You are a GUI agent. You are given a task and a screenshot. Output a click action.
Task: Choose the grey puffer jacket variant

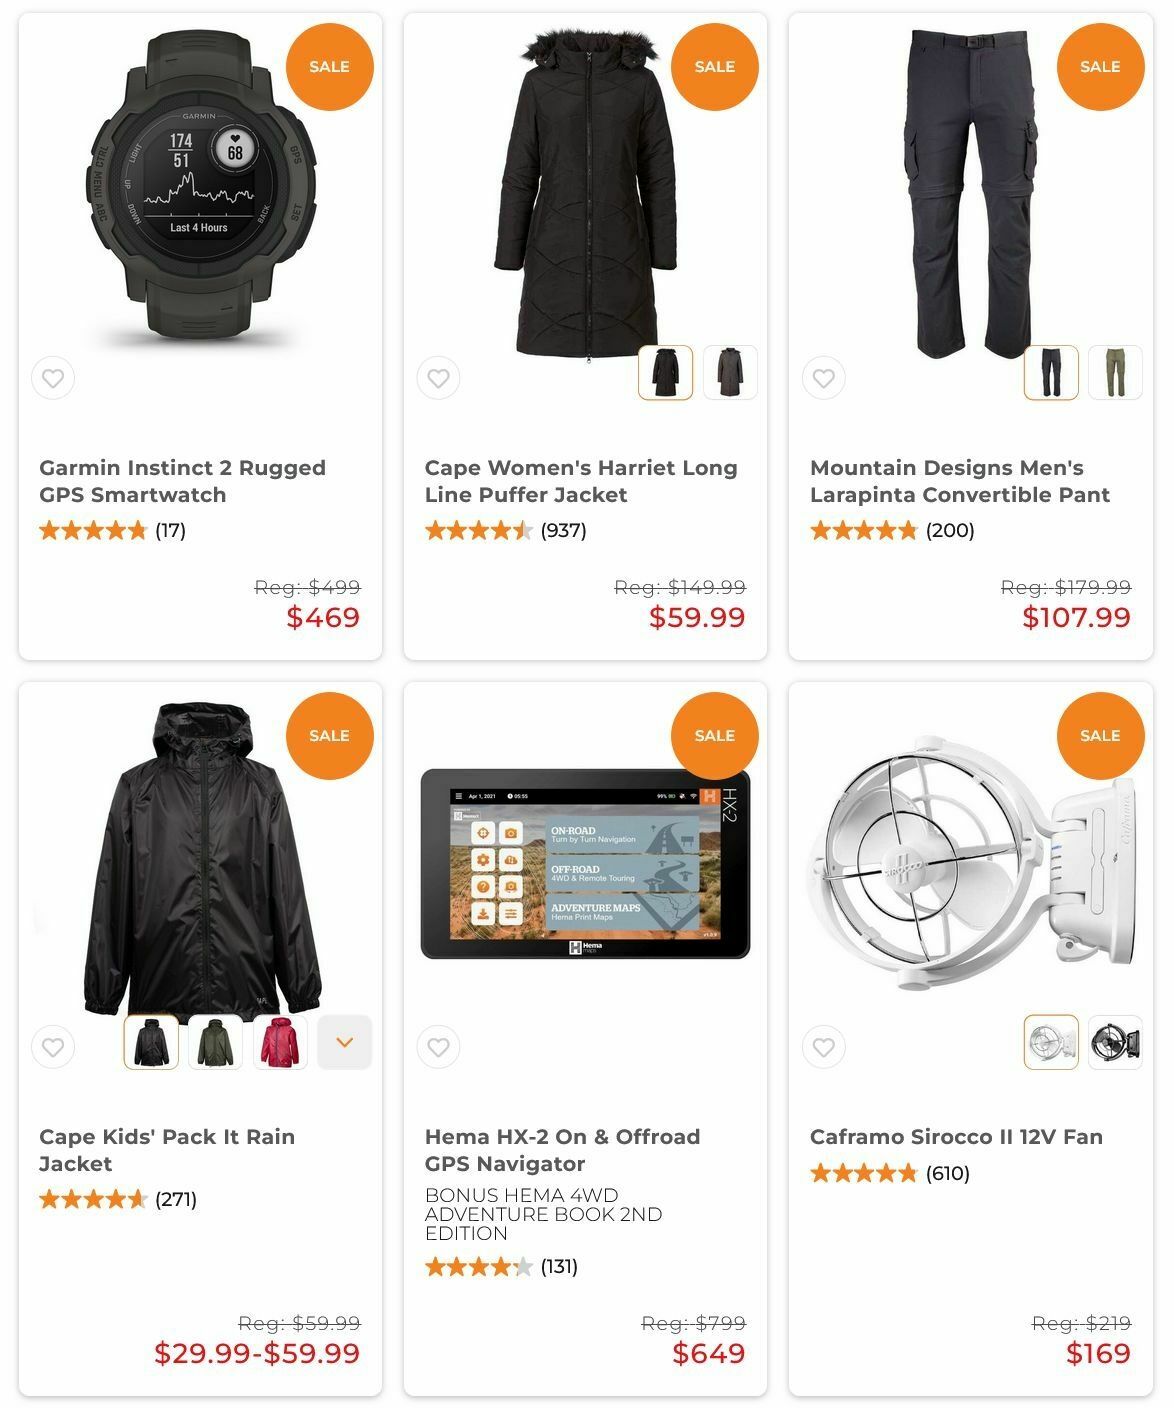click(x=730, y=372)
